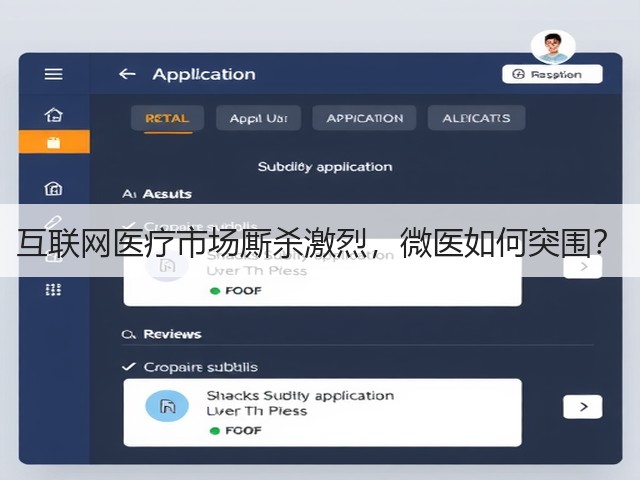Switch to the RETAL tab
Image resolution: width=640 pixels, height=480 pixels.
pyautogui.click(x=167, y=118)
